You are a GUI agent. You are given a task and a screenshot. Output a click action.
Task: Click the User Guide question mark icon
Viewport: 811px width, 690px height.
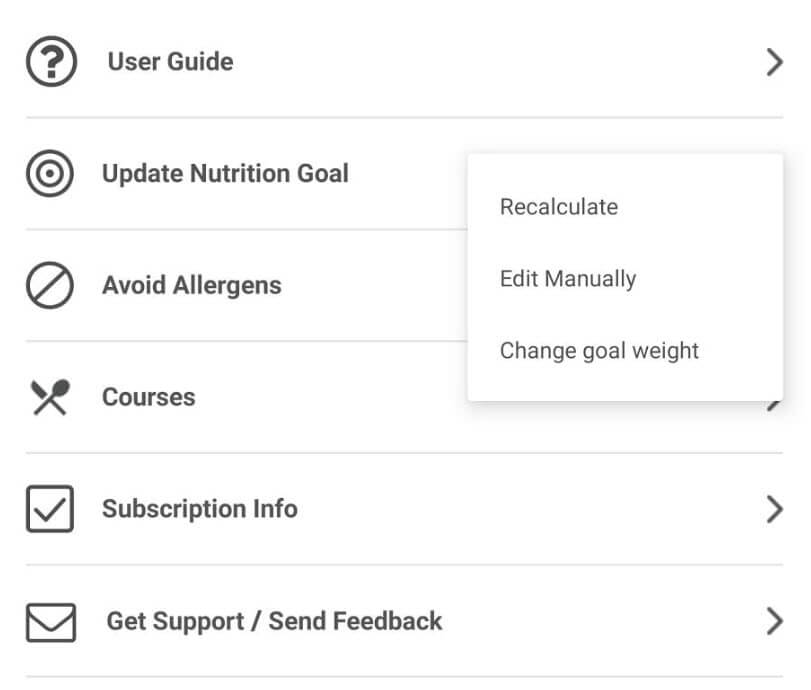coord(49,62)
